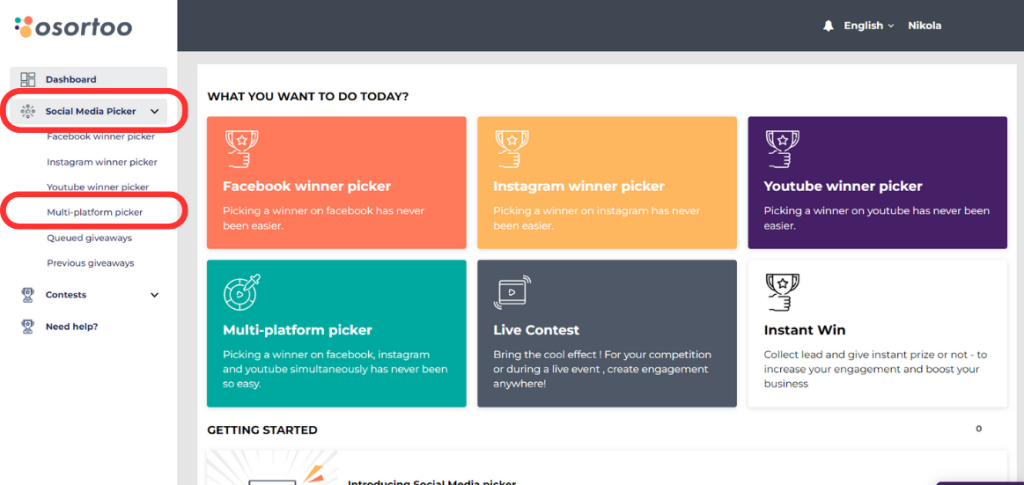This screenshot has height=485, width=1024.
Task: Expand the Contests menu chevron
Action: 154,295
